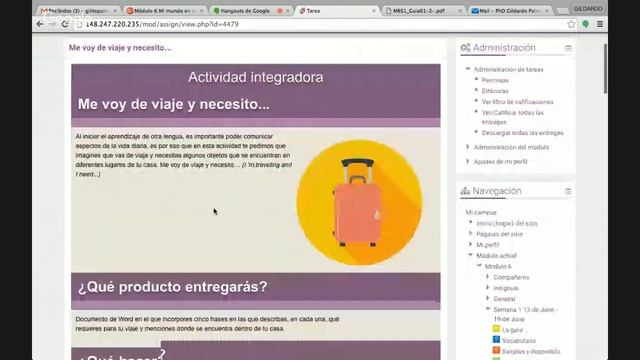Image resolution: width=640 pixels, height=360 pixels.
Task: Reload the page with the refresh icon
Action: click(x=64, y=24)
